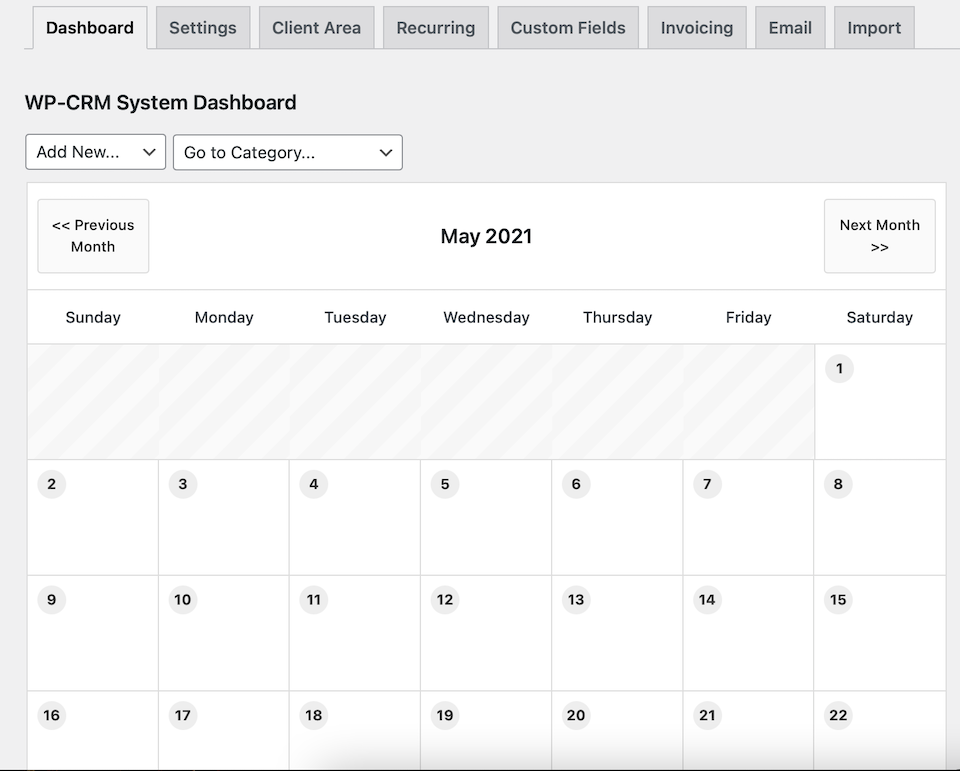This screenshot has width=960, height=771.
Task: Click the day 7 date badge
Action: click(707, 484)
